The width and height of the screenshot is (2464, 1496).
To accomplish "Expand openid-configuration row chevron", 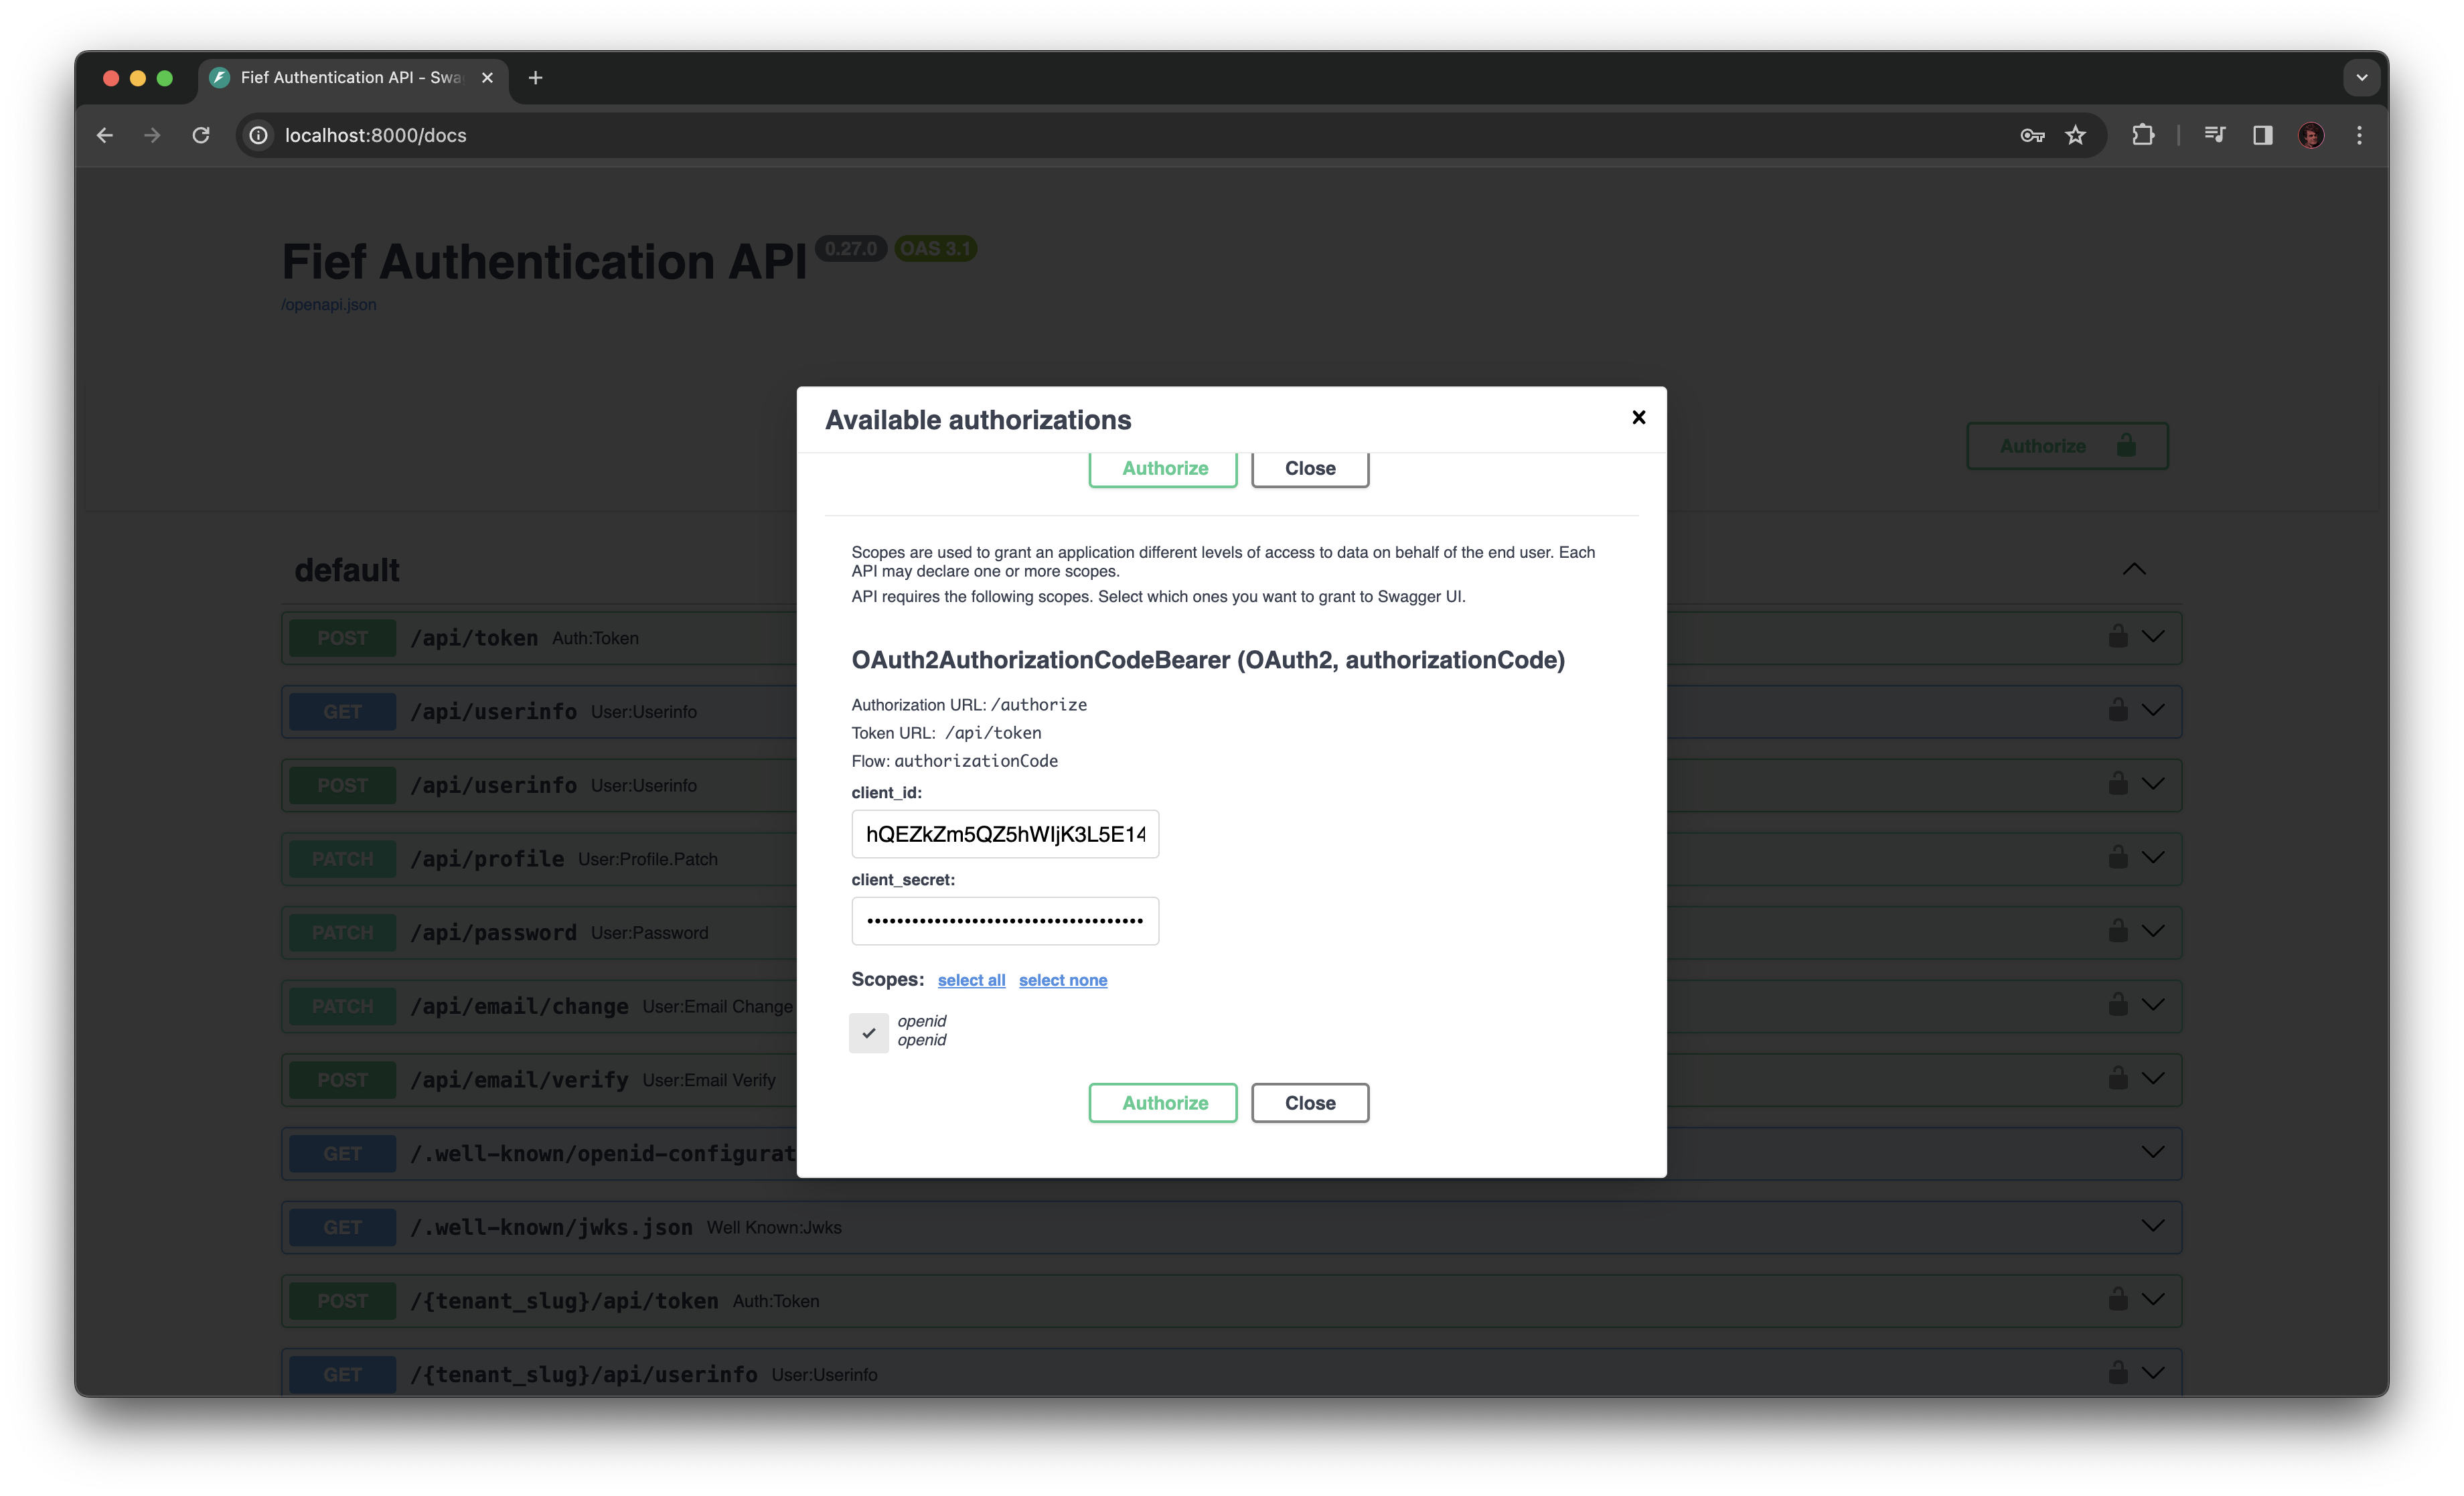I will [2153, 1153].
